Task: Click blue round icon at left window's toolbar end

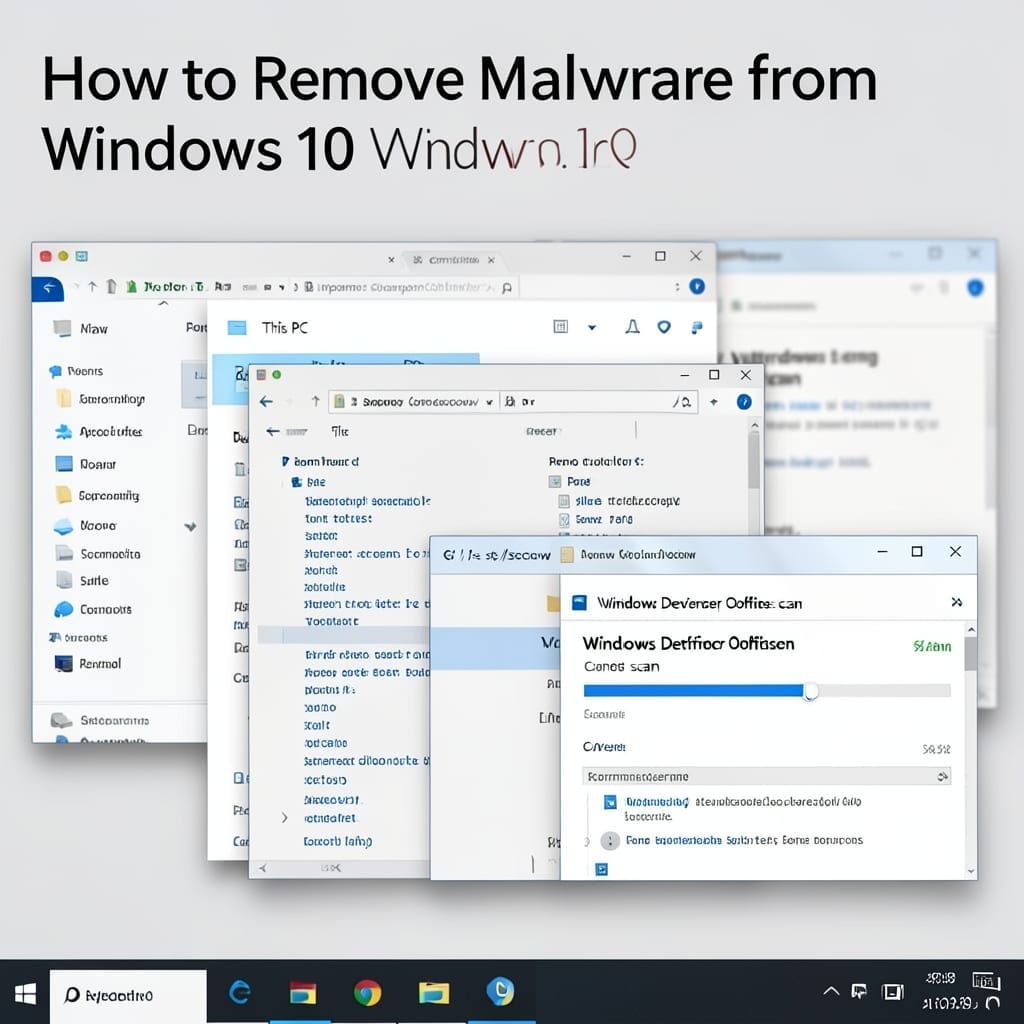Action: tap(697, 286)
